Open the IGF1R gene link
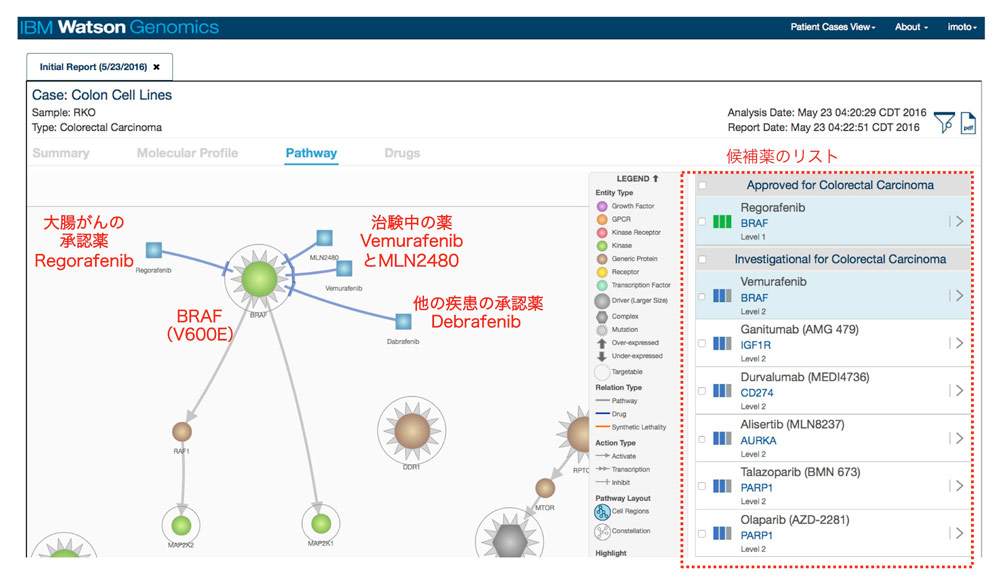Viewport: 1000px width, 584px height. pos(755,345)
